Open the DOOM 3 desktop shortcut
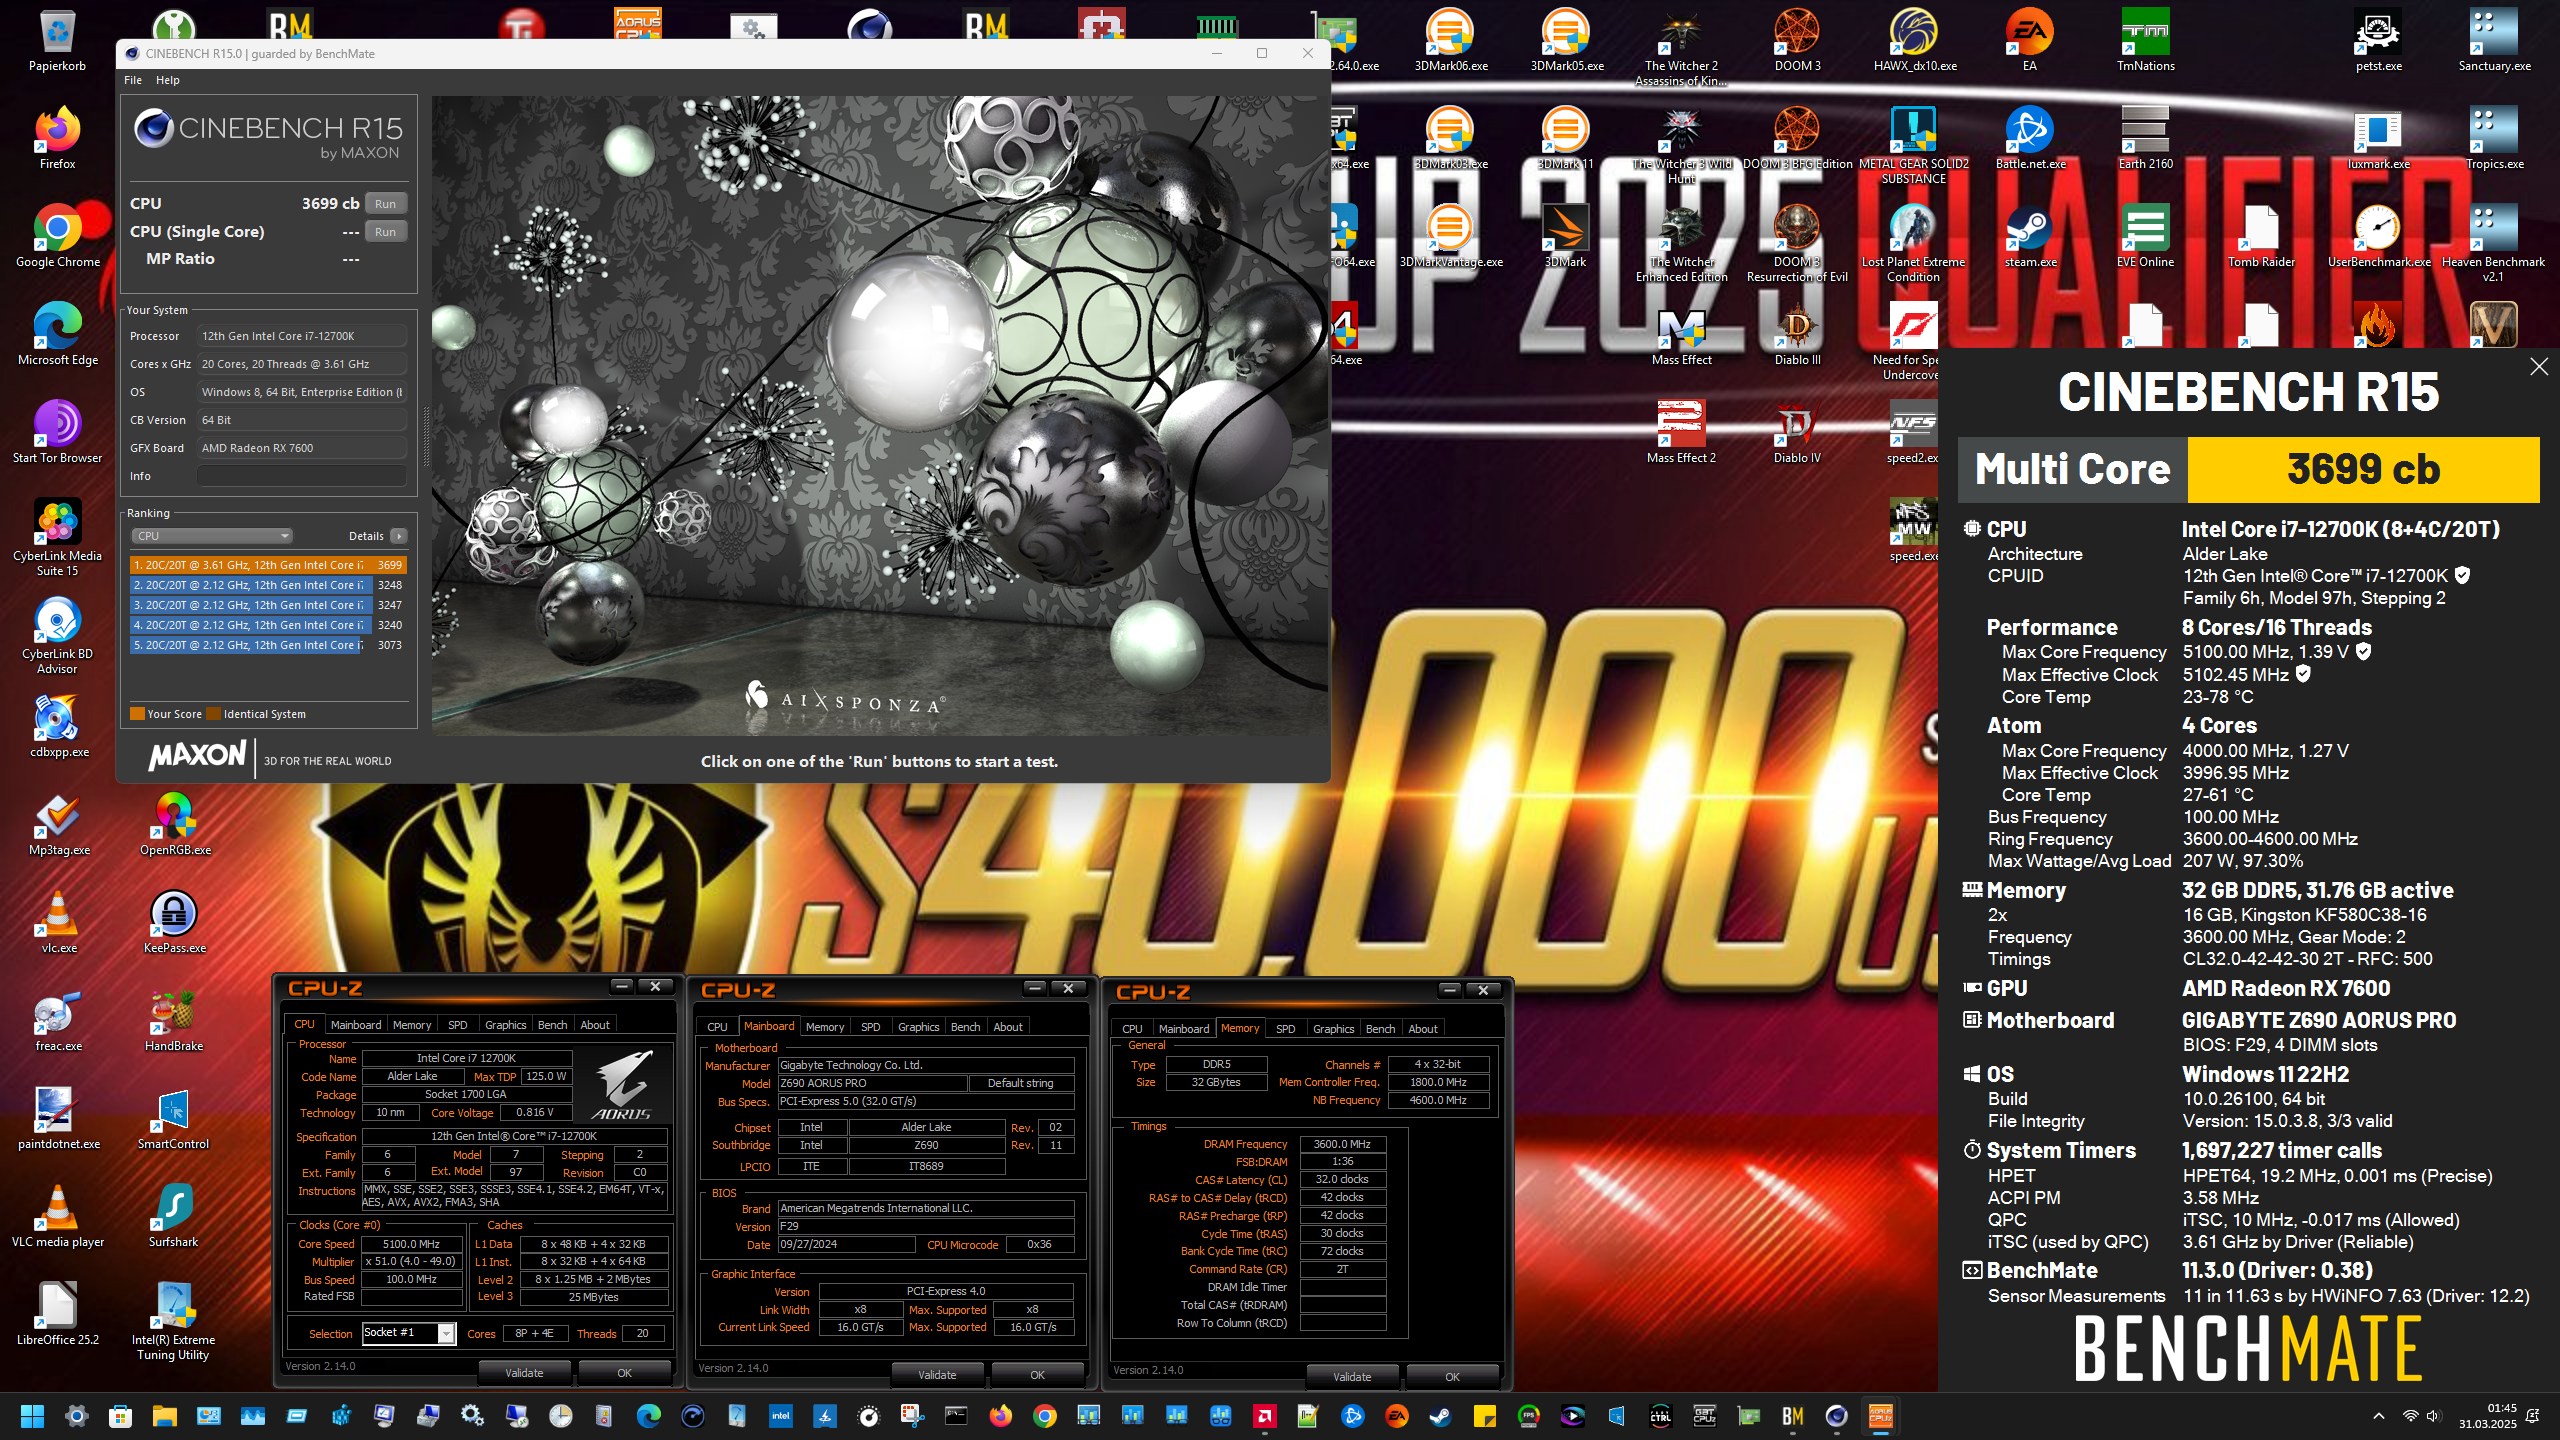Viewport: 2560px width, 1440px height. pos(1797,42)
